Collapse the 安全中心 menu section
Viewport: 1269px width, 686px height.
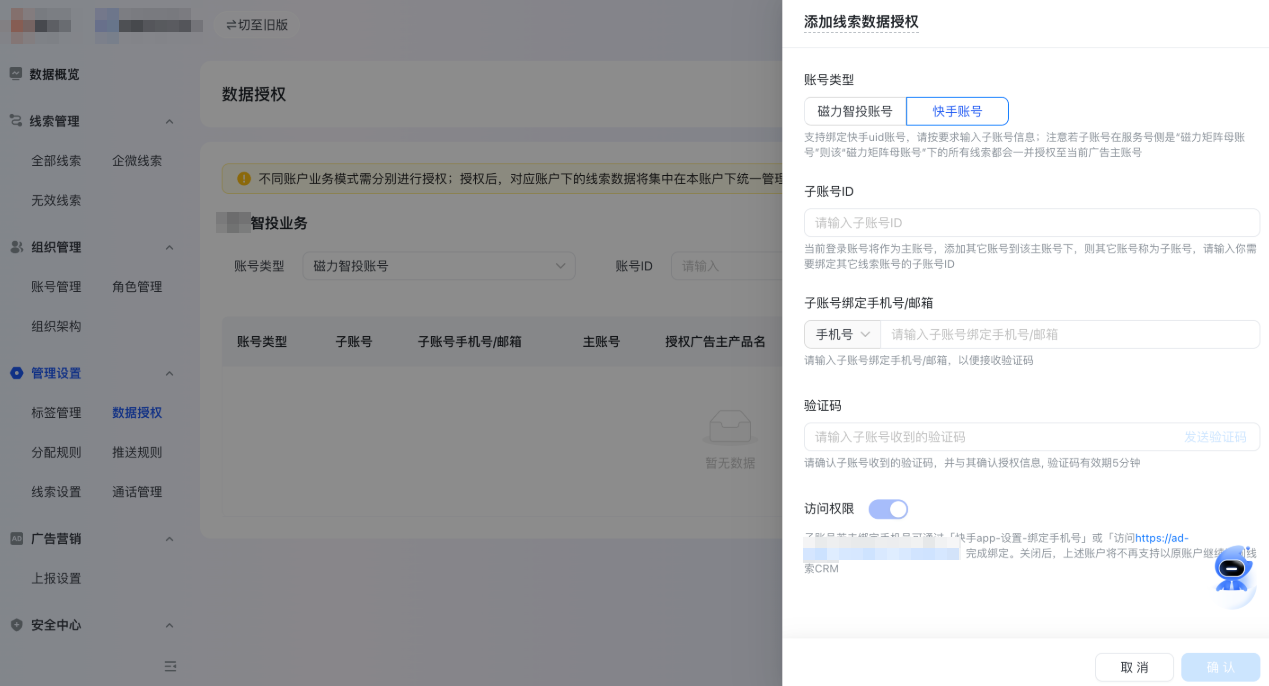point(169,625)
